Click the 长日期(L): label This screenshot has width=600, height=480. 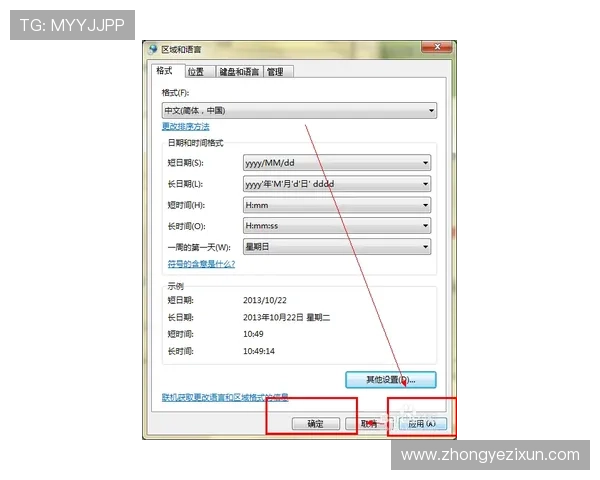[185, 184]
